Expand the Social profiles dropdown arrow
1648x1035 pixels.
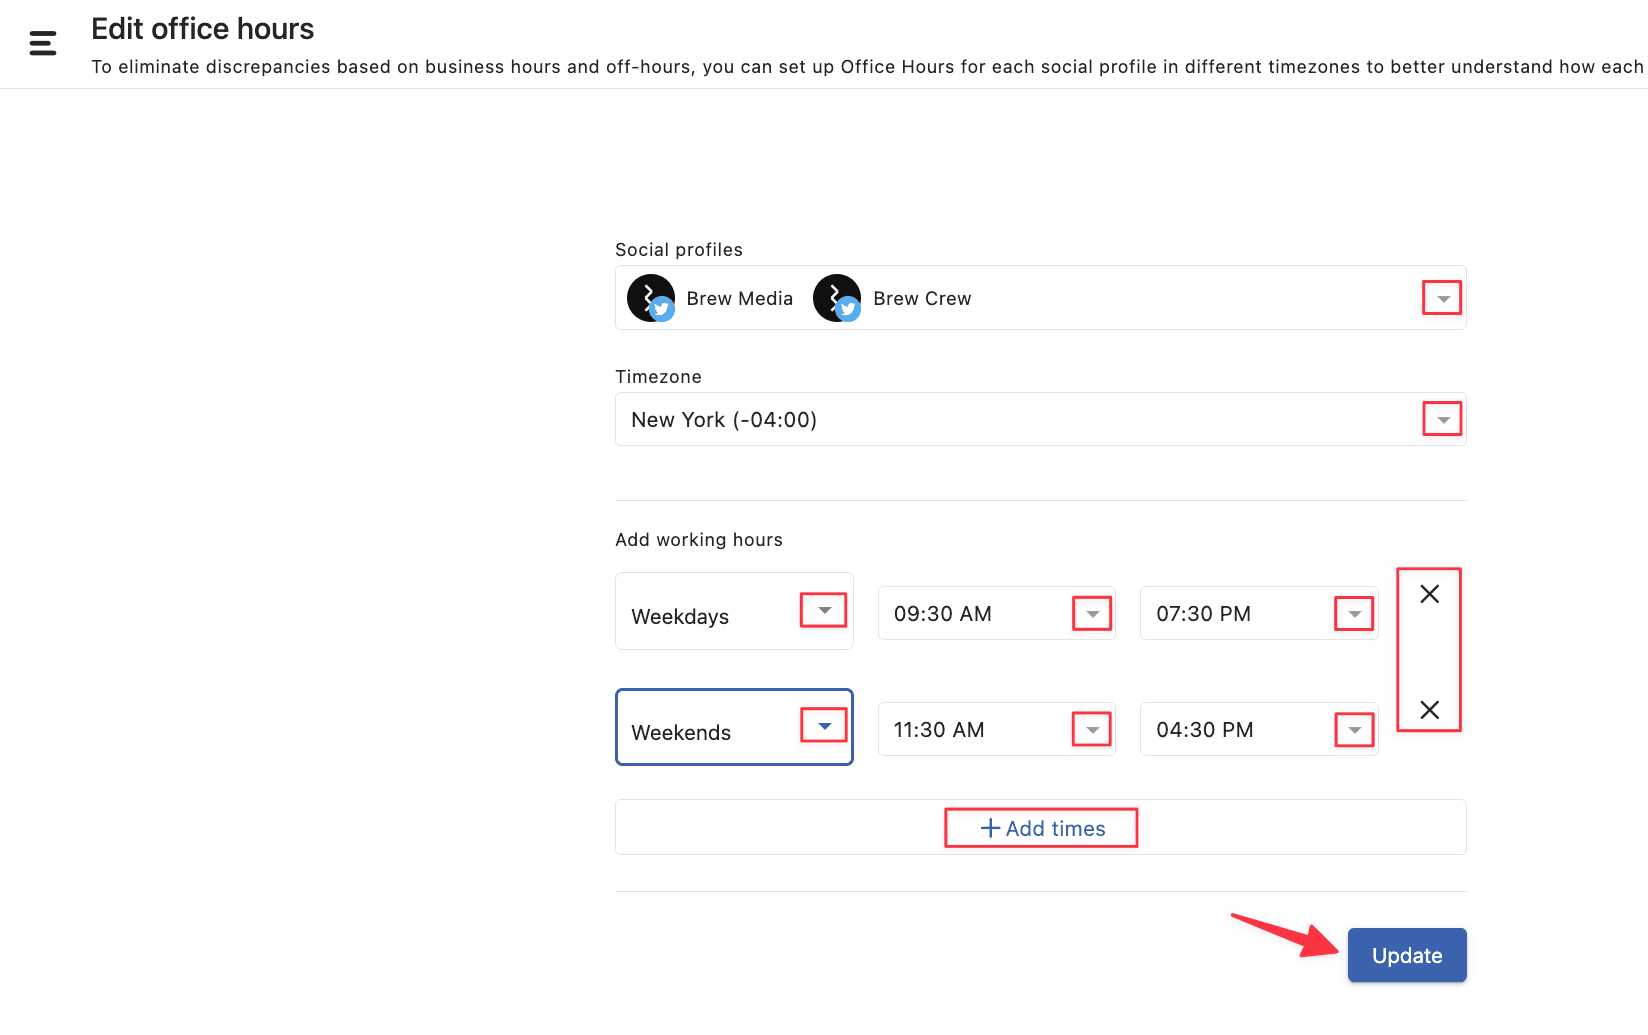tap(1442, 298)
